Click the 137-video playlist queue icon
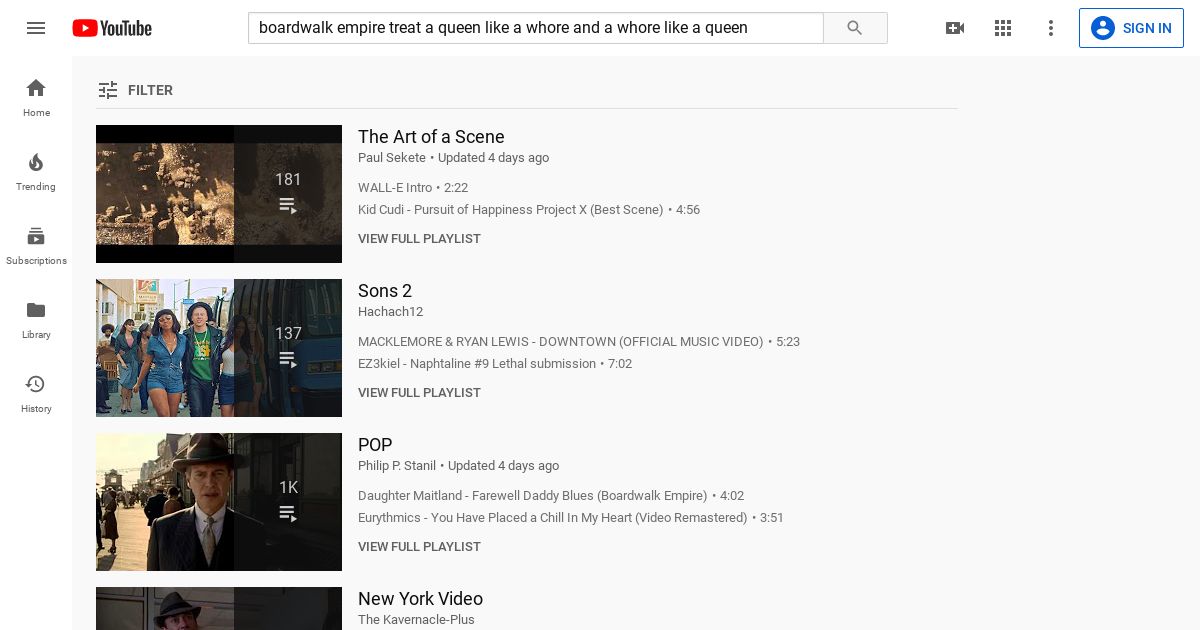Image resolution: width=1200 pixels, height=630 pixels. [288, 359]
